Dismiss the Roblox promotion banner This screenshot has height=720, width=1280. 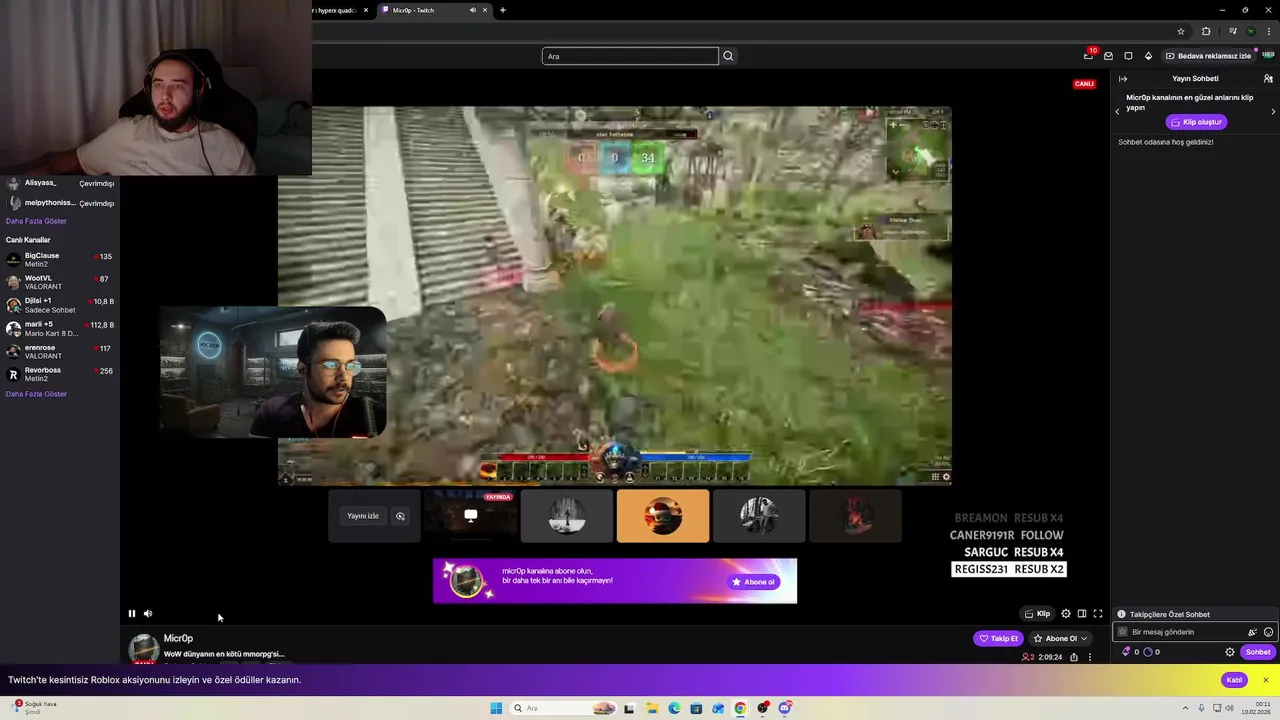(1265, 680)
